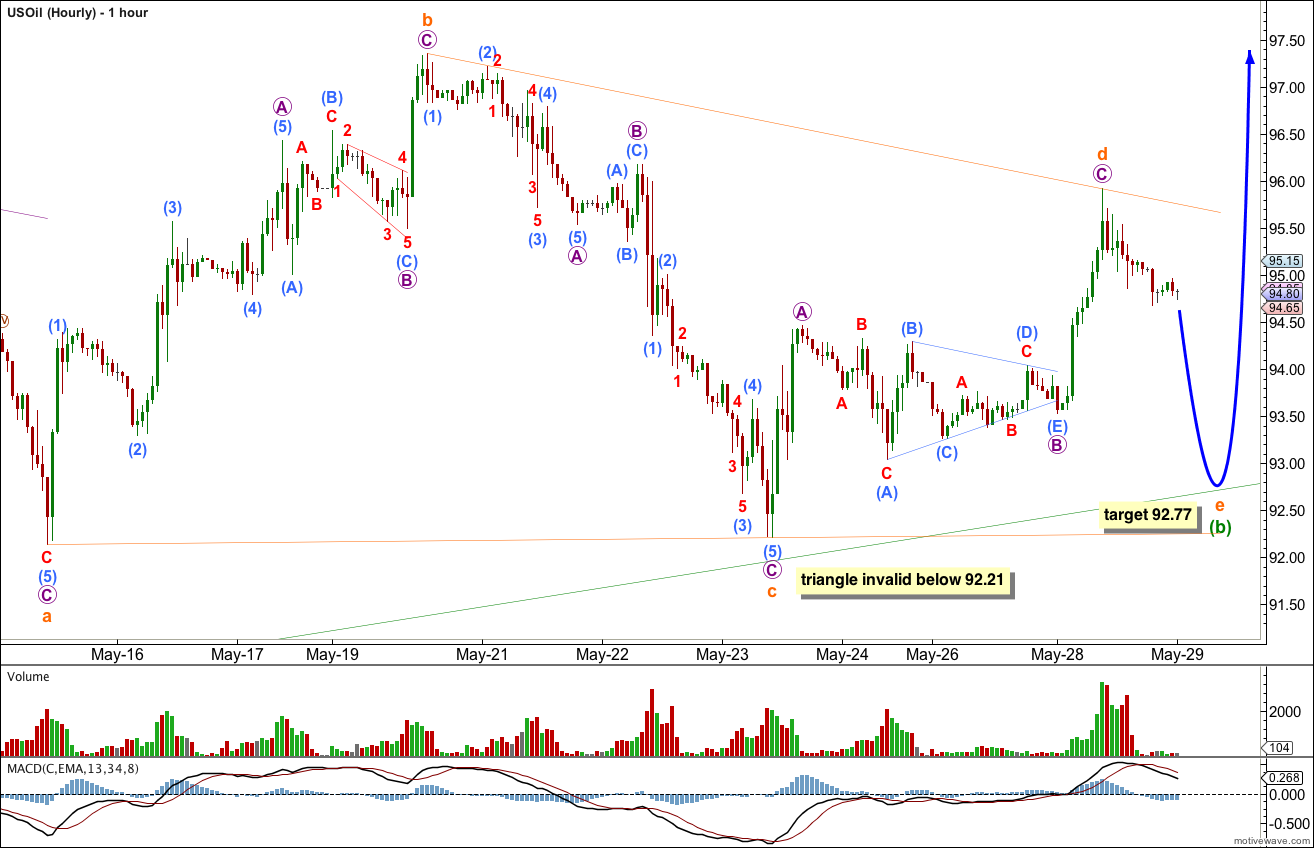The height and width of the screenshot is (848, 1314).
Task: Select the 'target 92.77' annotation box
Action: [x=1149, y=516]
